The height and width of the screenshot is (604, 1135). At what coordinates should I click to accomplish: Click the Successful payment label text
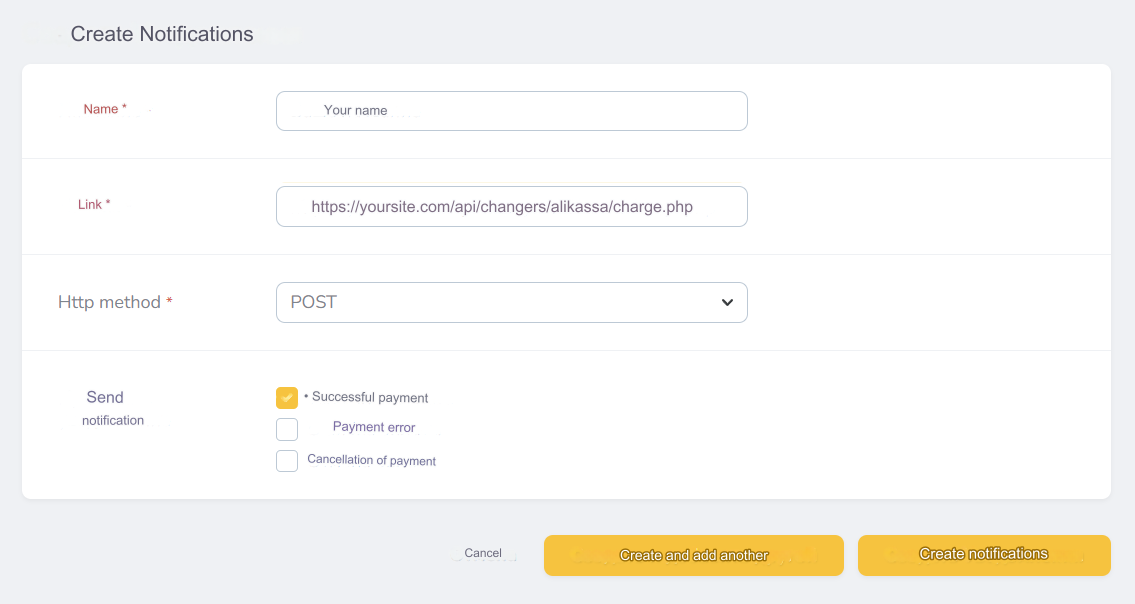tap(370, 398)
